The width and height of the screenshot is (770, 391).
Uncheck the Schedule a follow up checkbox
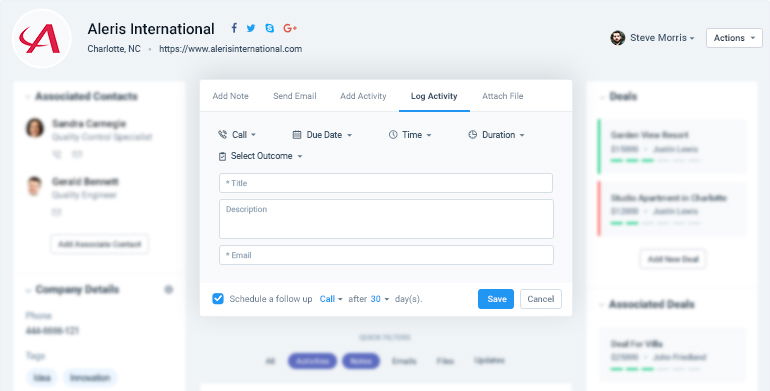pyautogui.click(x=218, y=299)
